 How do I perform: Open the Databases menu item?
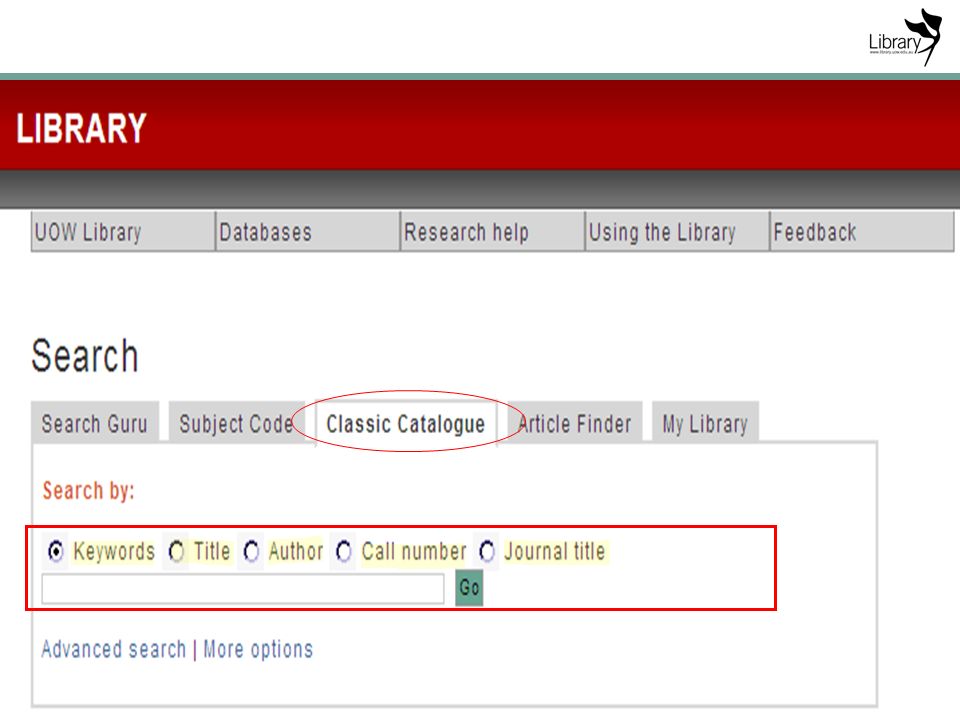307,231
